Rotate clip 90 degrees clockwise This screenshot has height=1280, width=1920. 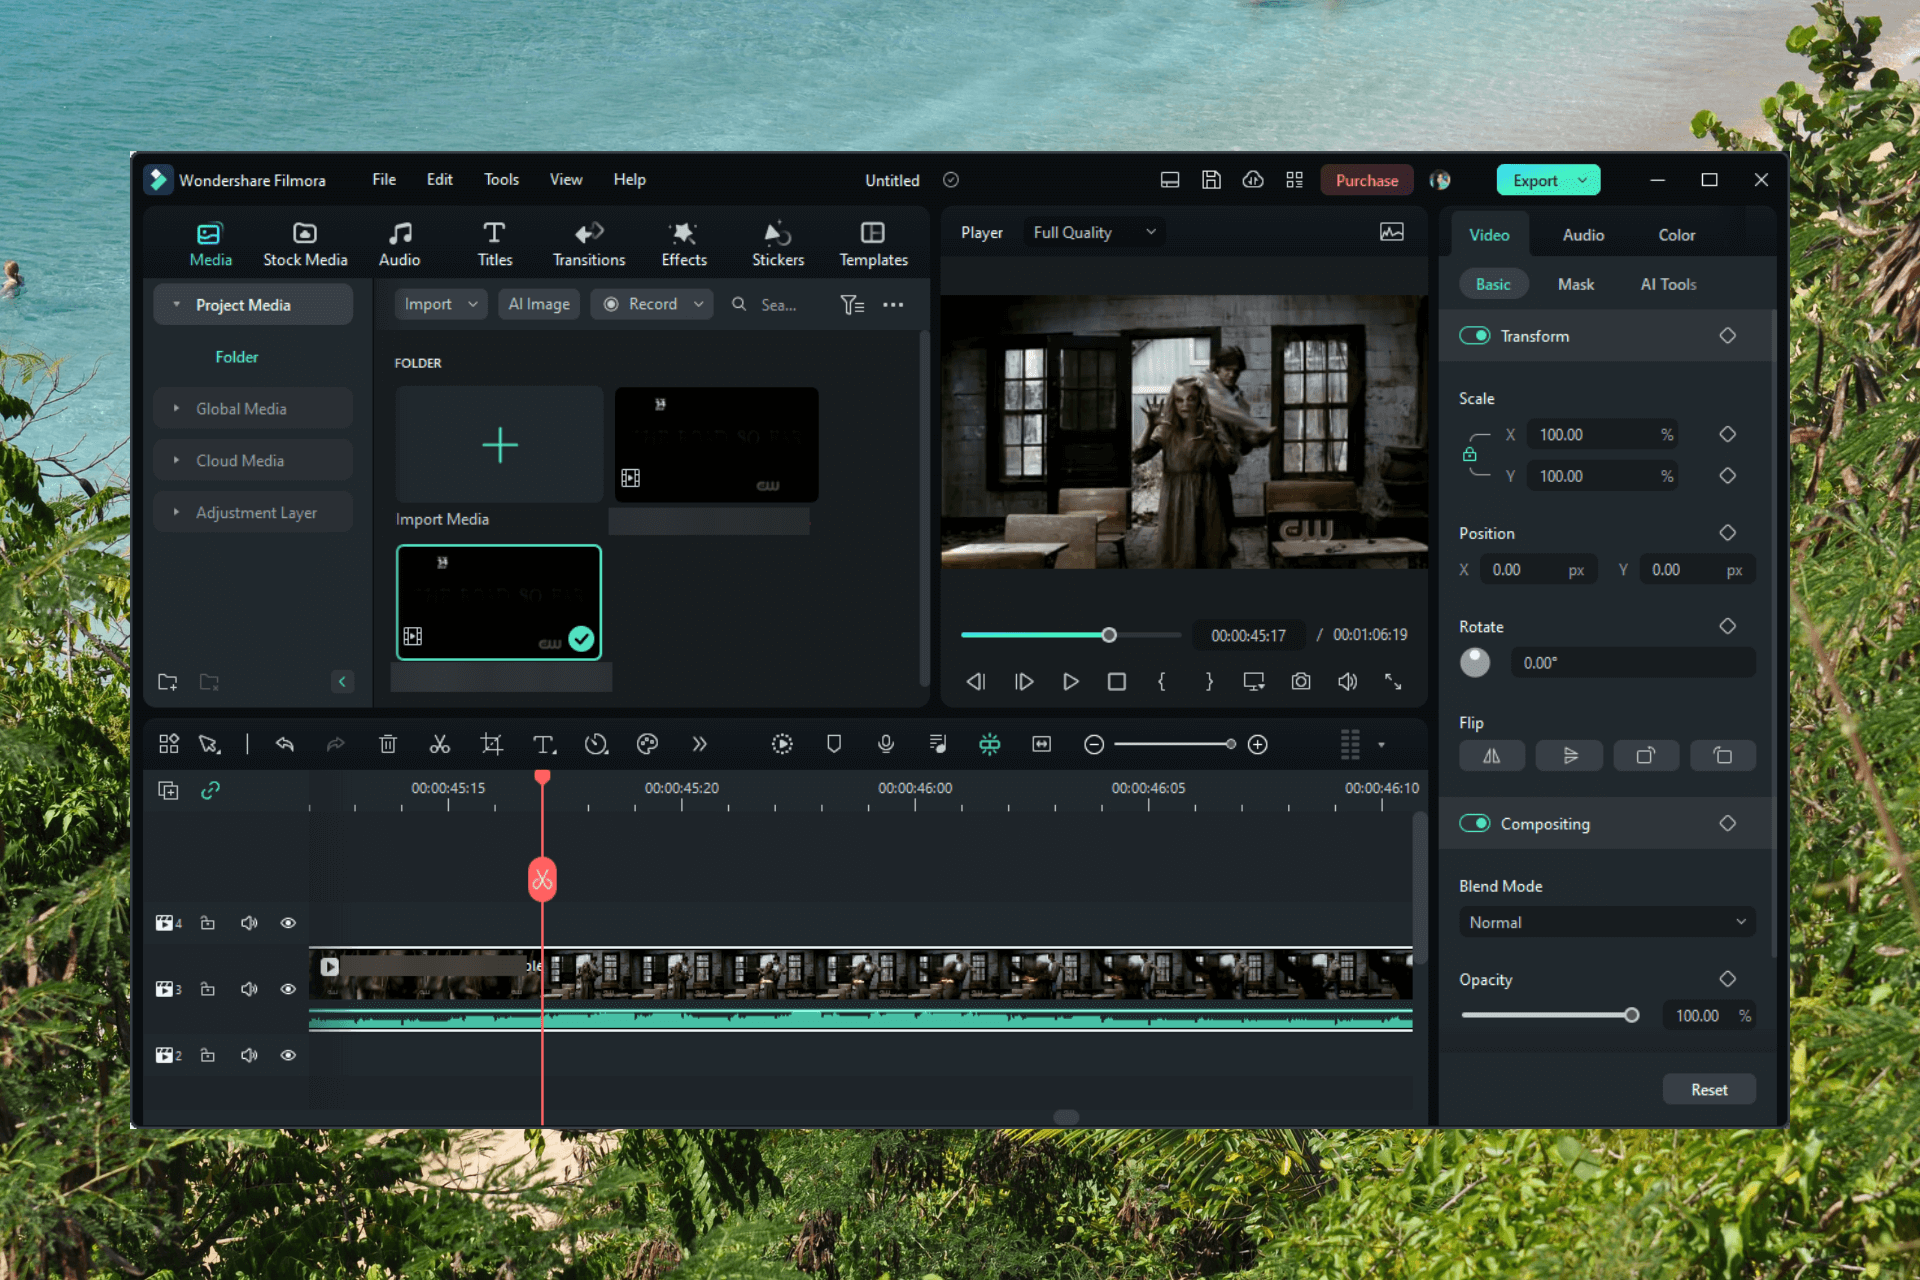1646,756
